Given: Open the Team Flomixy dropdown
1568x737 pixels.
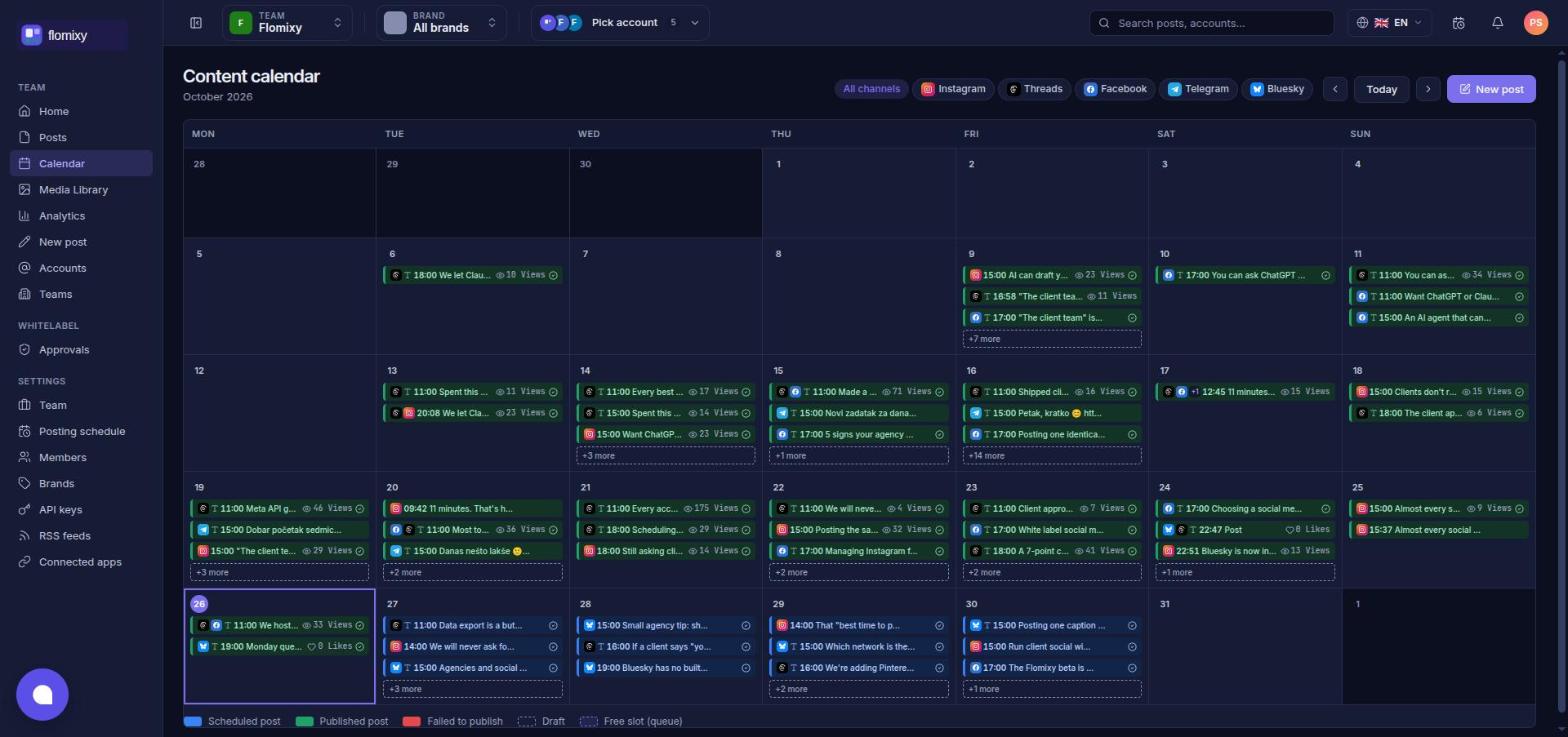Looking at the screenshot, I should click(x=287, y=23).
